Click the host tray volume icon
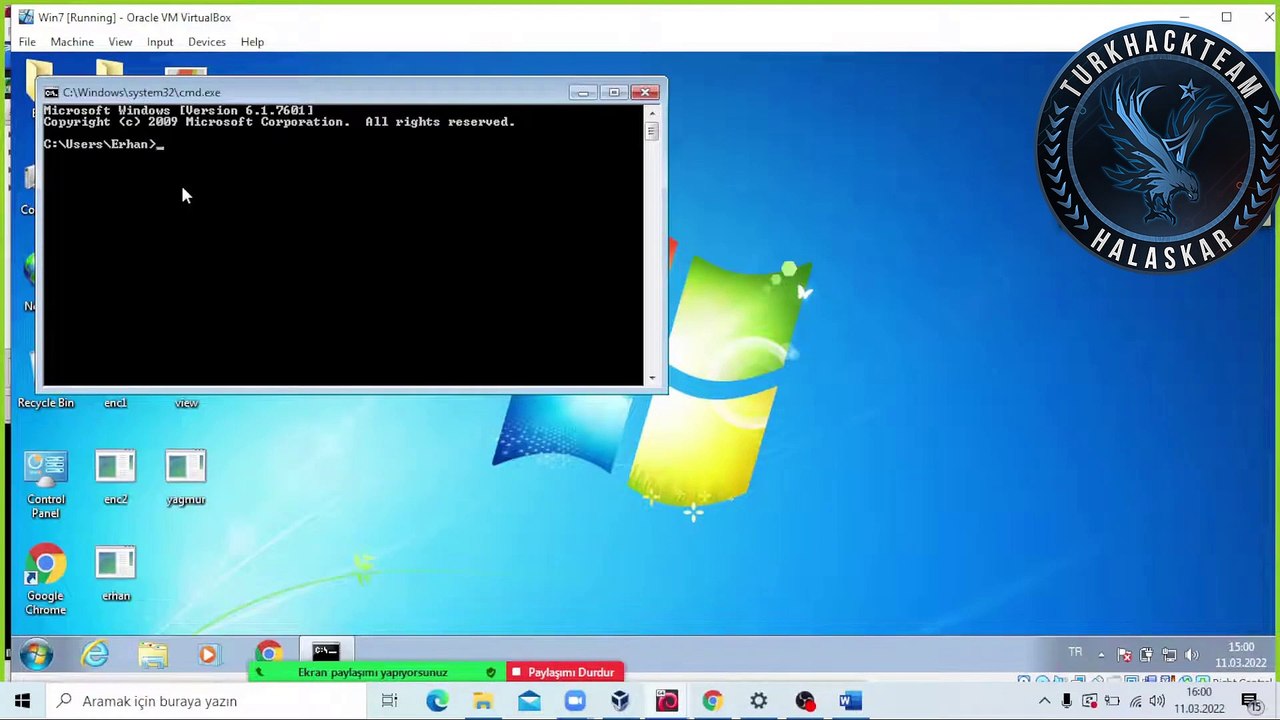Screen dimensions: 1280x720 coord(1157,701)
